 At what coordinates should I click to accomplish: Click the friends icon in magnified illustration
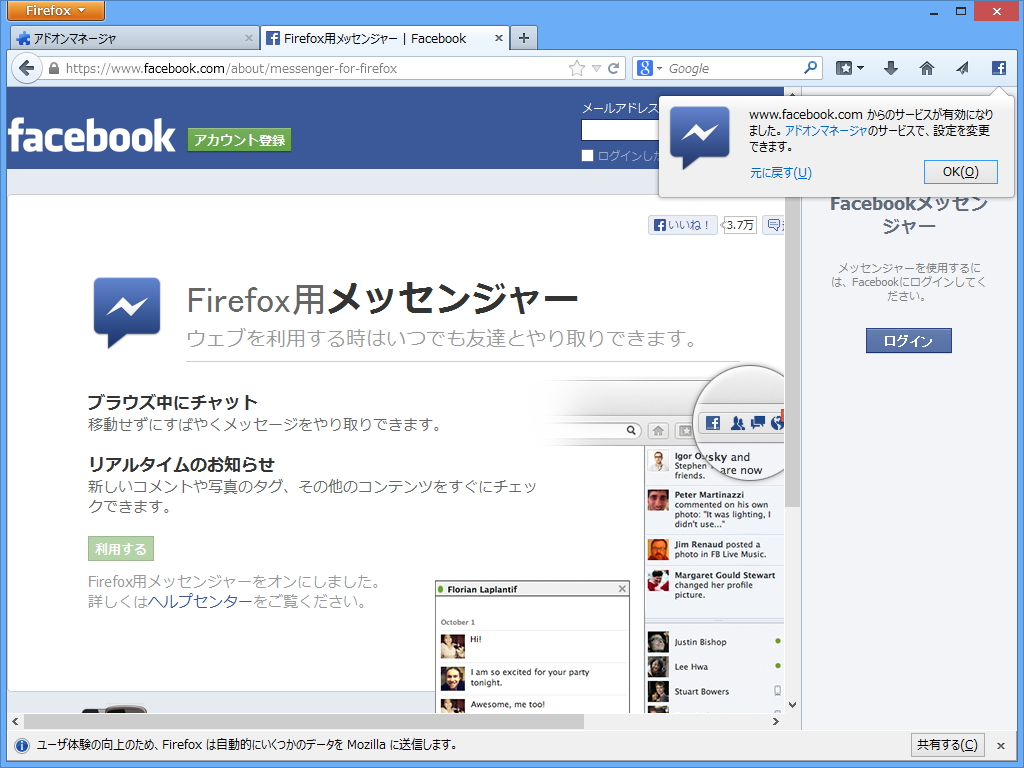point(738,423)
